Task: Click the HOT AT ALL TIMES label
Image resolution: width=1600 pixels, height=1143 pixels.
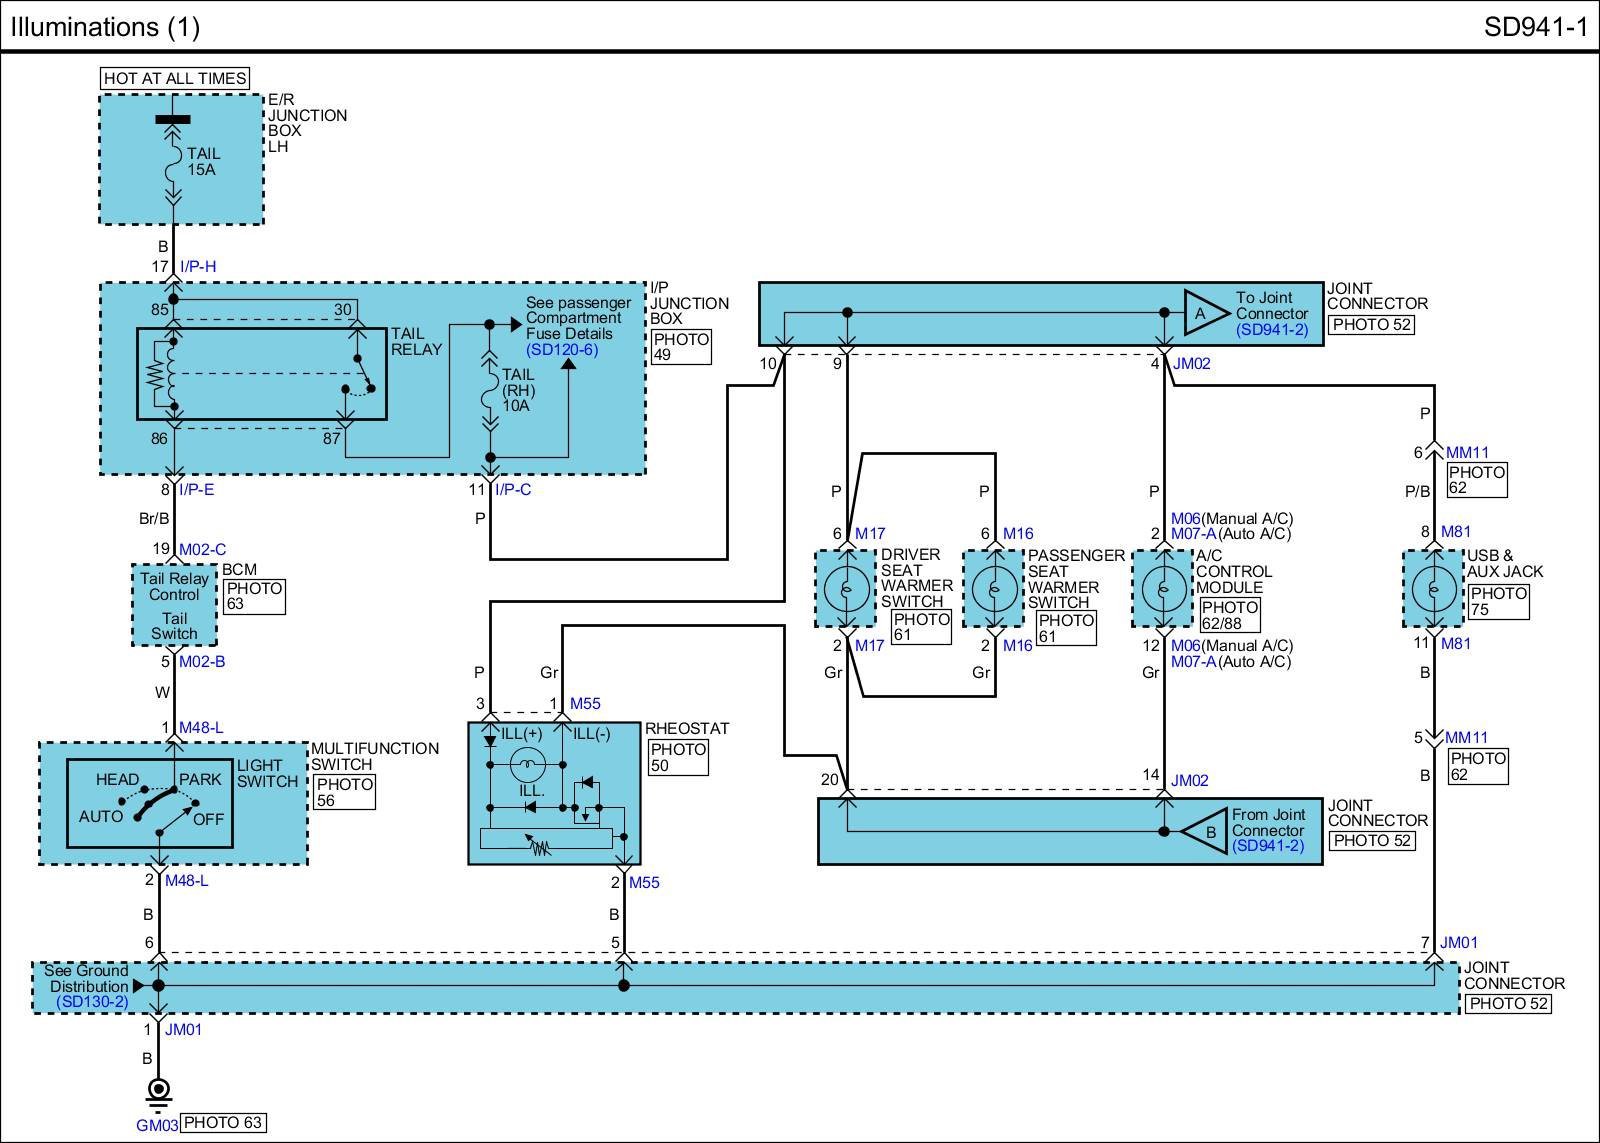Action: [175, 78]
